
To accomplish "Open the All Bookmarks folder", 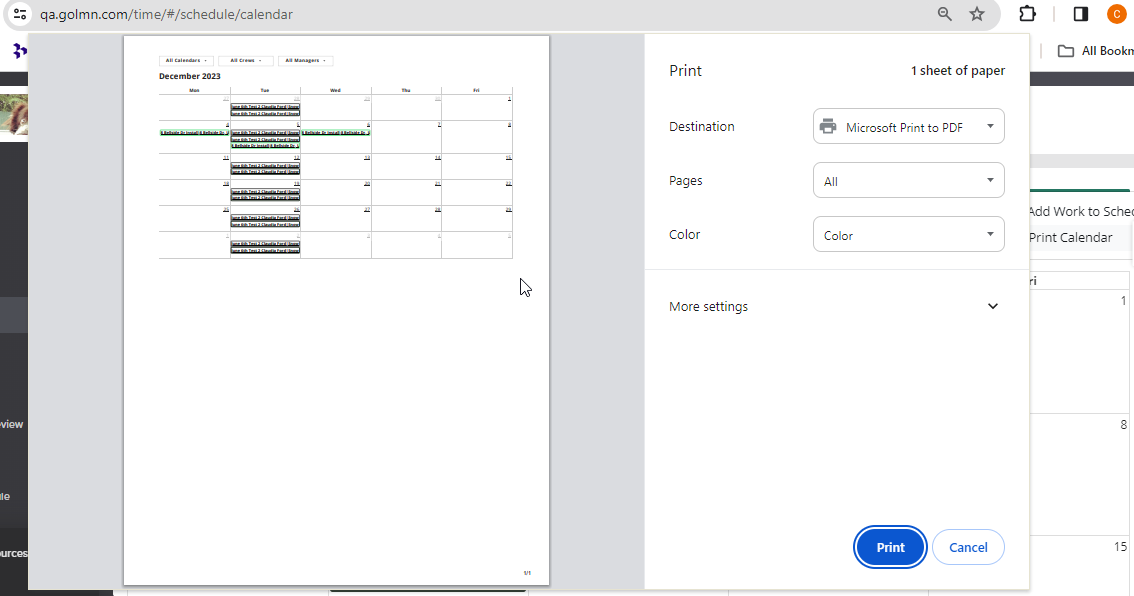I will [x=1095, y=51].
